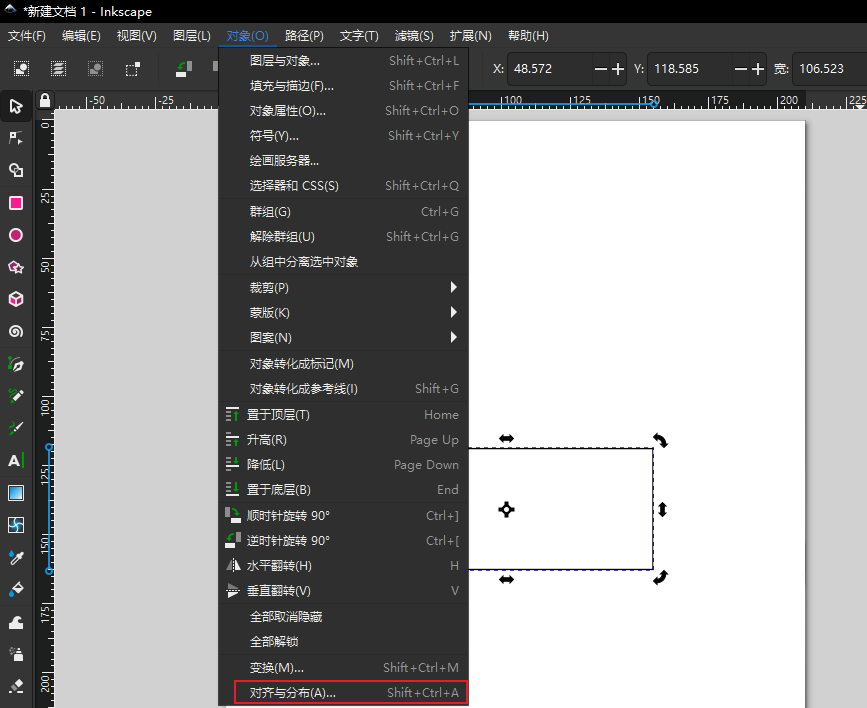
Task: Choose 置于顶层(T) menu entry
Action: [343, 414]
